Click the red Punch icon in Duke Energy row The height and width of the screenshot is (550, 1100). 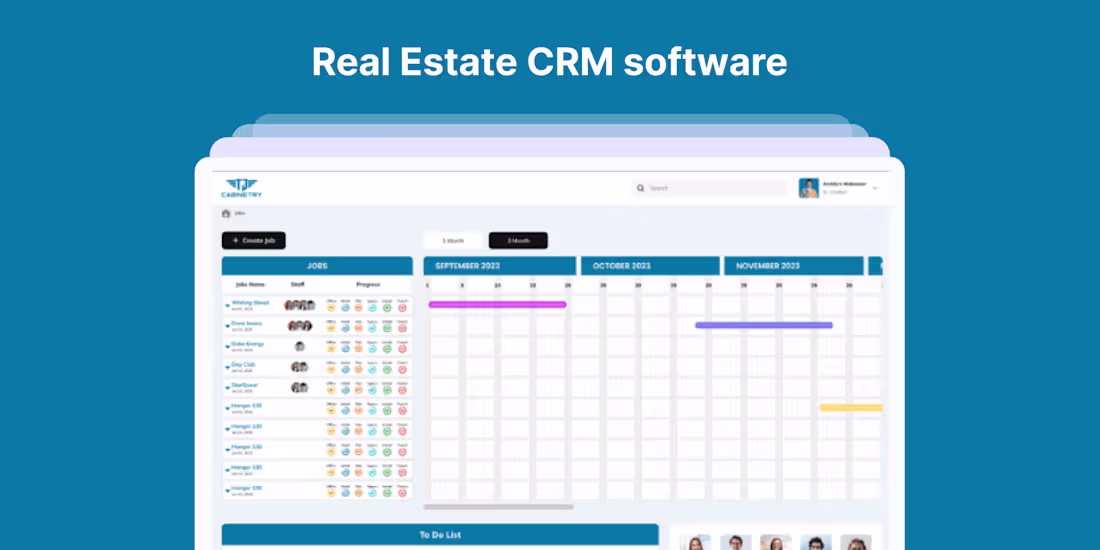402,349
